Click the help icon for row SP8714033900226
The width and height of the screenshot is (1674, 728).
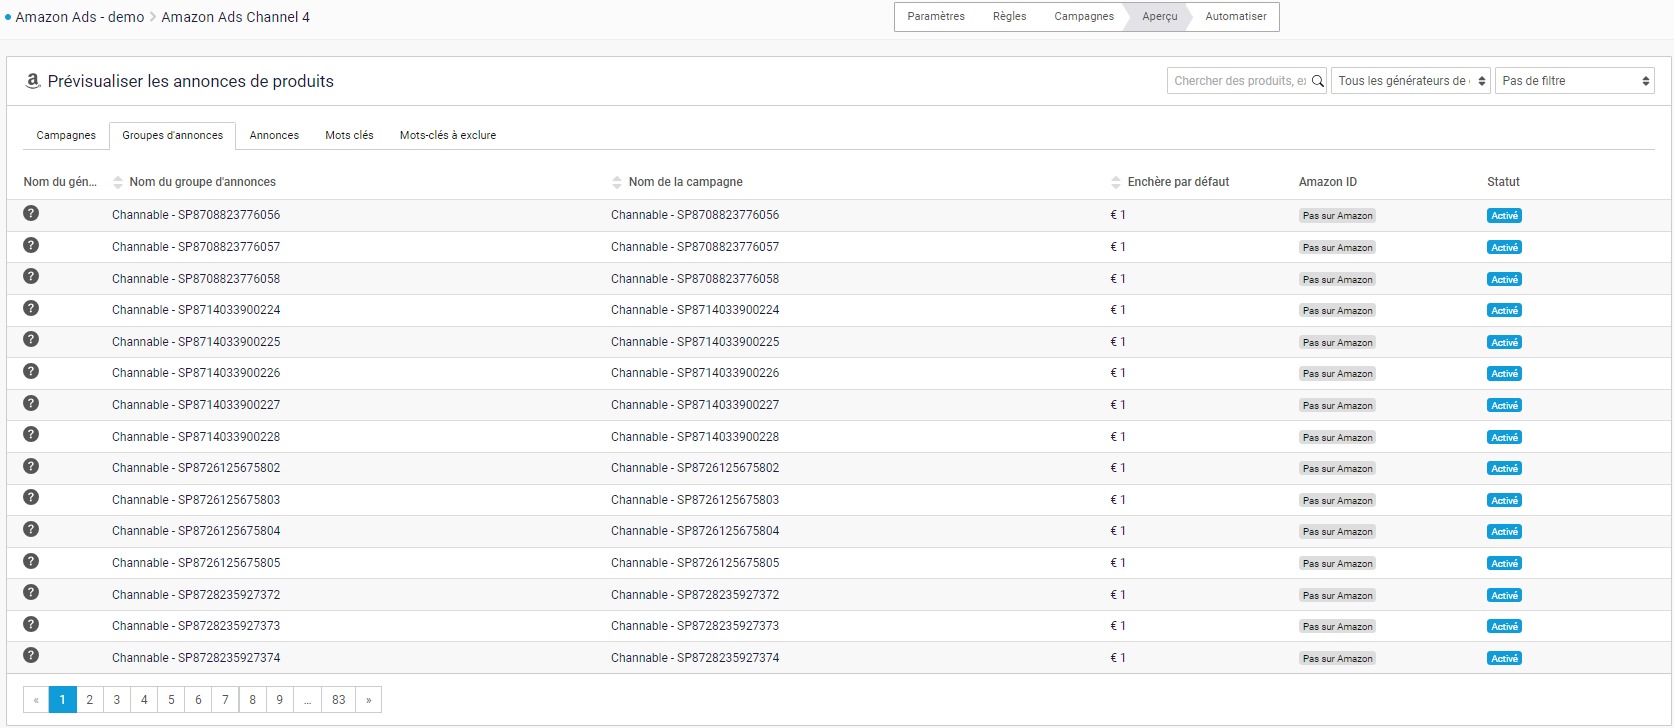pyautogui.click(x=31, y=371)
